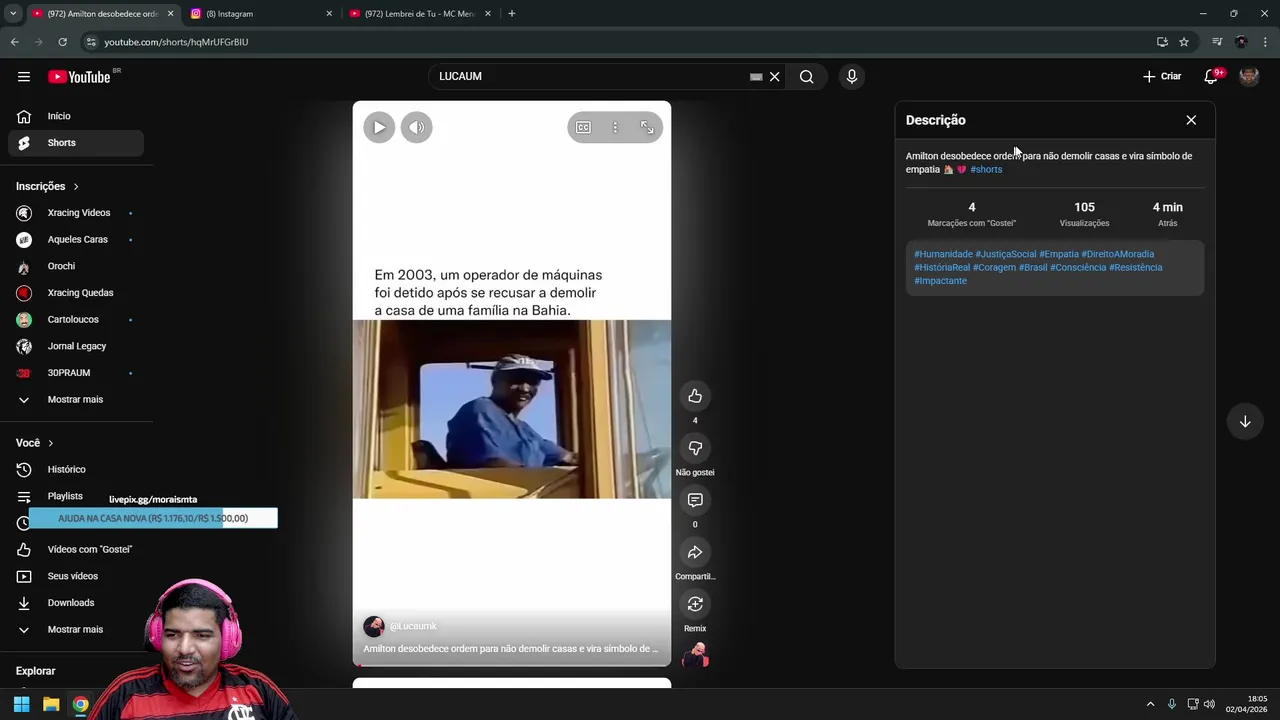Open the account avatar menu
The height and width of the screenshot is (720, 1280).
pyautogui.click(x=1249, y=77)
